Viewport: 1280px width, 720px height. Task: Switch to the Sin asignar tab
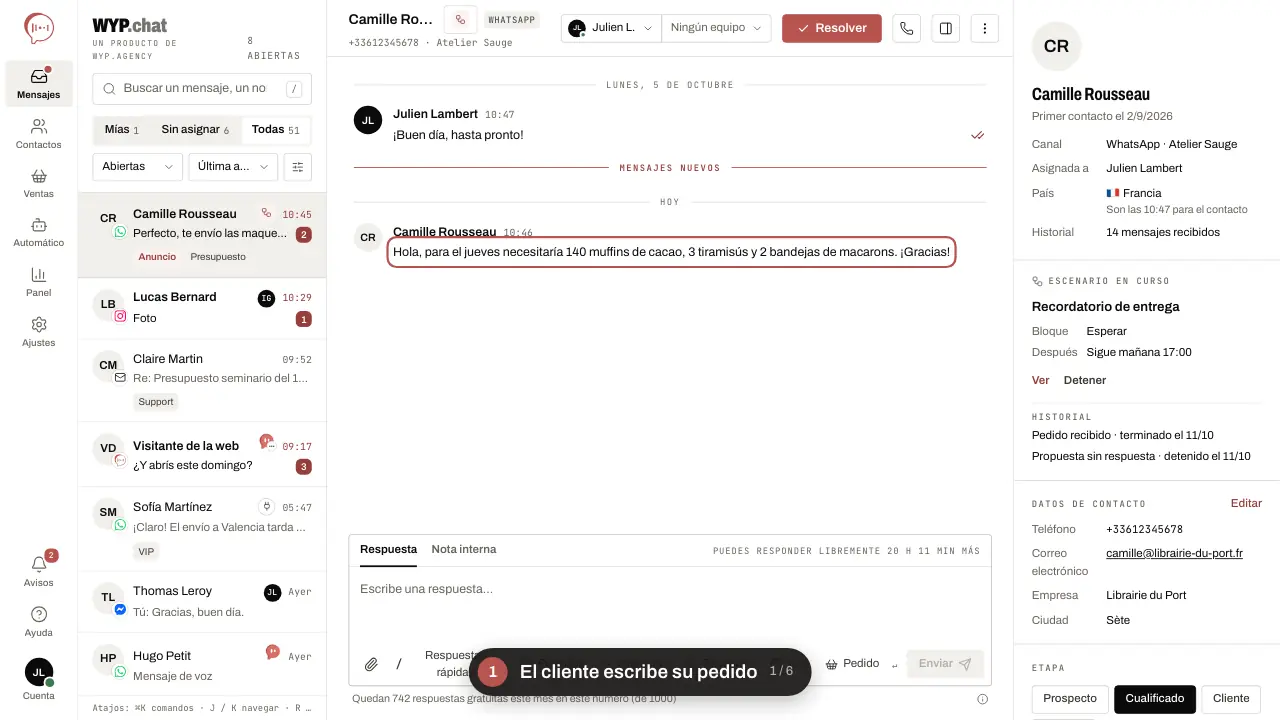[195, 130]
